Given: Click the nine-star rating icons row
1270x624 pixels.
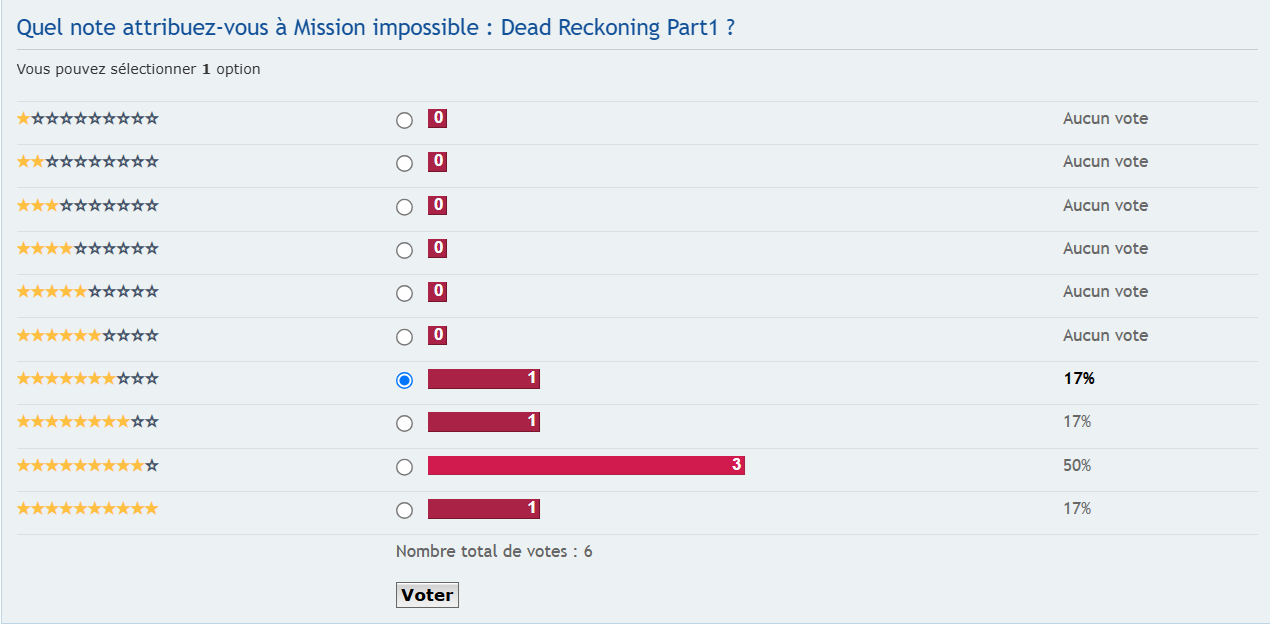Looking at the screenshot, I should [87, 465].
